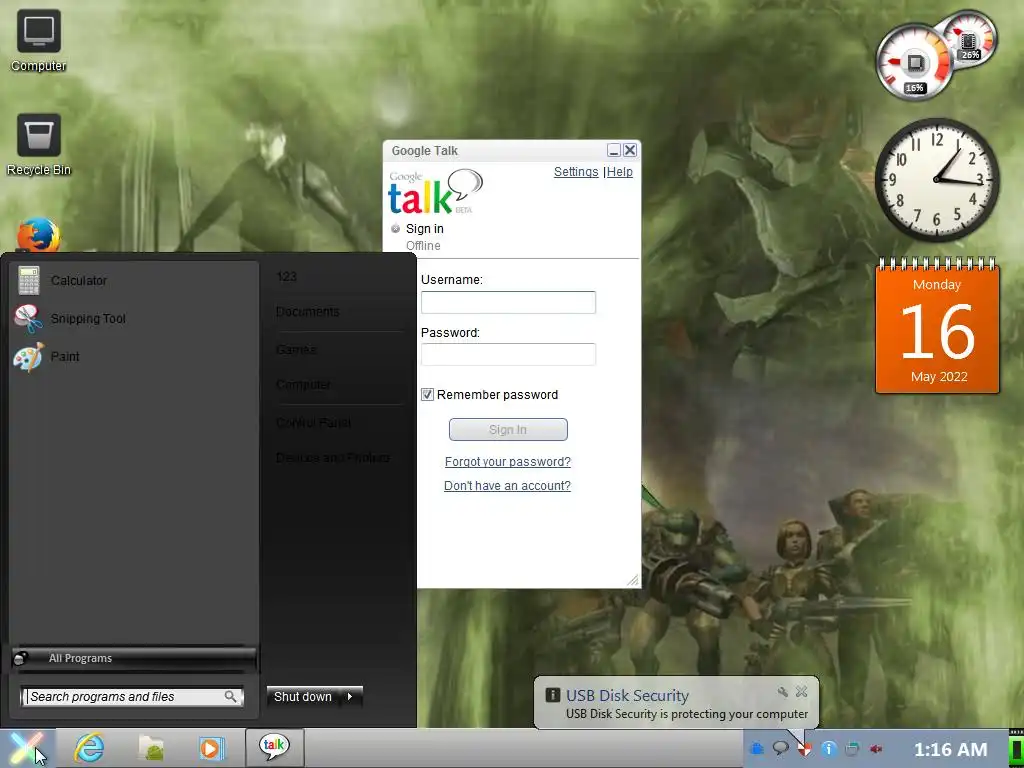Screen dimensions: 1024x768
Task: Focus the Username input field
Action: click(x=508, y=302)
